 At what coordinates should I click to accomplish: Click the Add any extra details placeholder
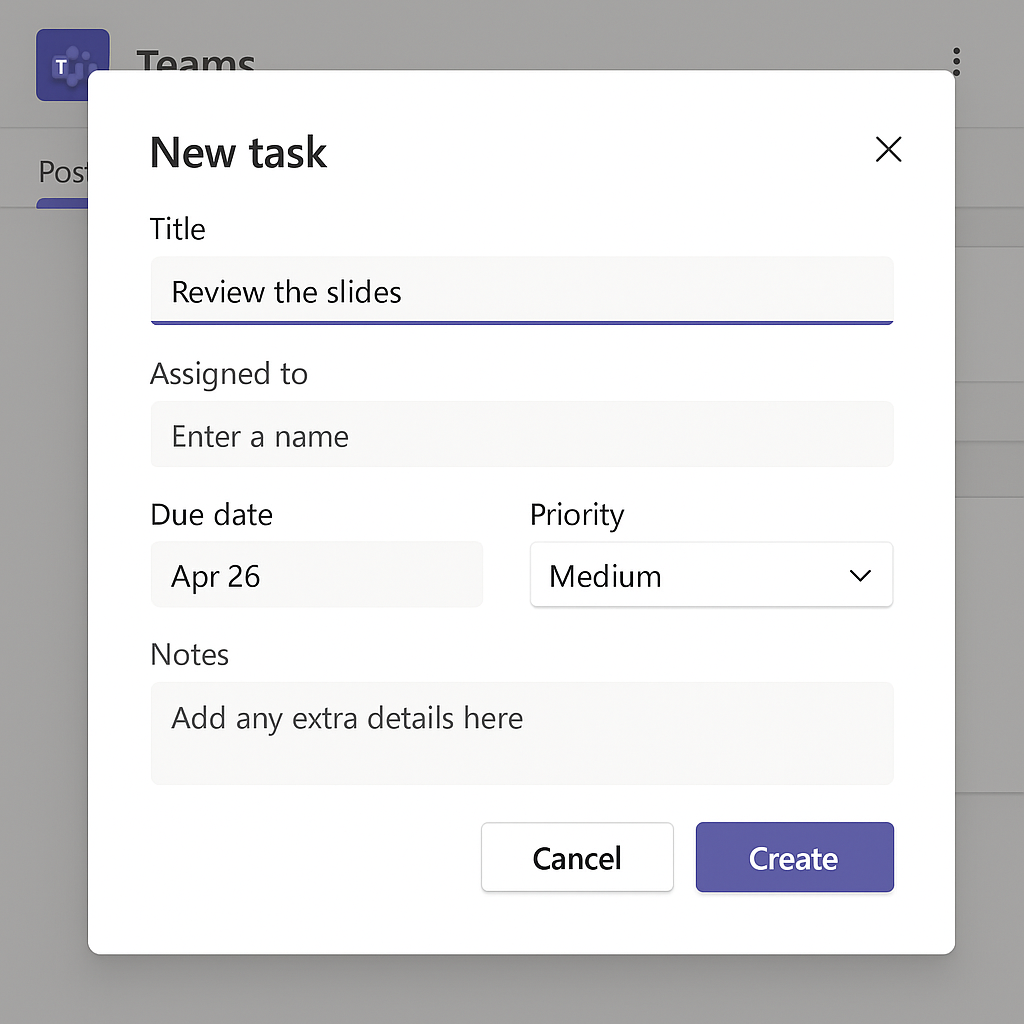347,718
